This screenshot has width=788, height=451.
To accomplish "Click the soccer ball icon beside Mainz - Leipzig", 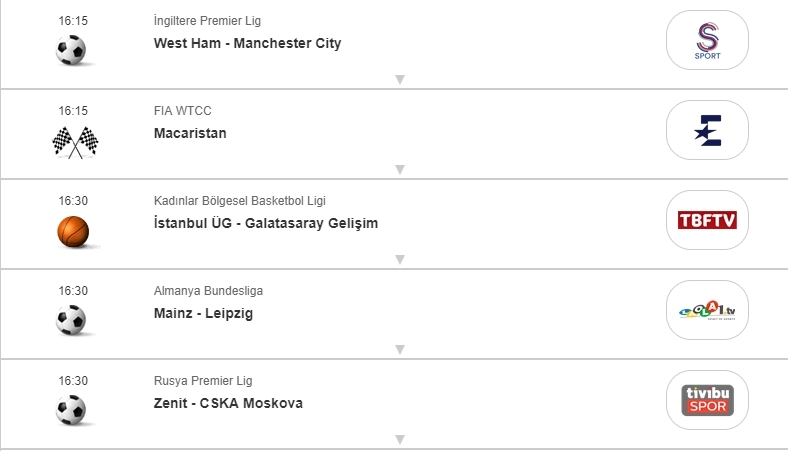I will point(71,320).
